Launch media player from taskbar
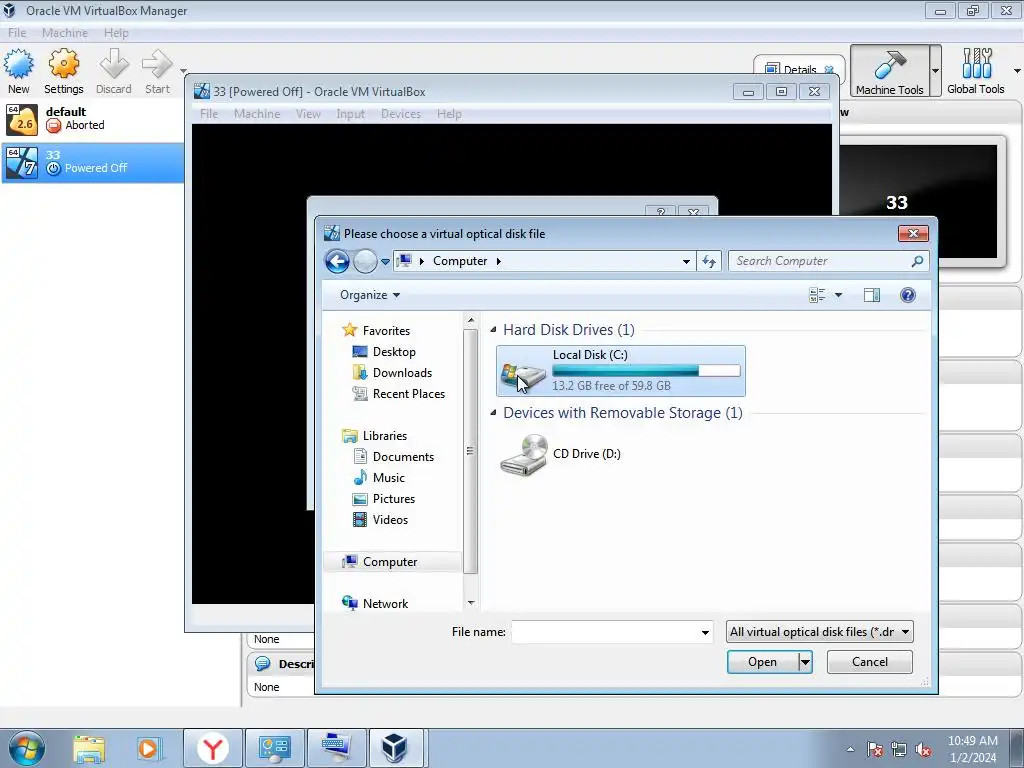Screen dimensions: 1024x768 pos(148,749)
